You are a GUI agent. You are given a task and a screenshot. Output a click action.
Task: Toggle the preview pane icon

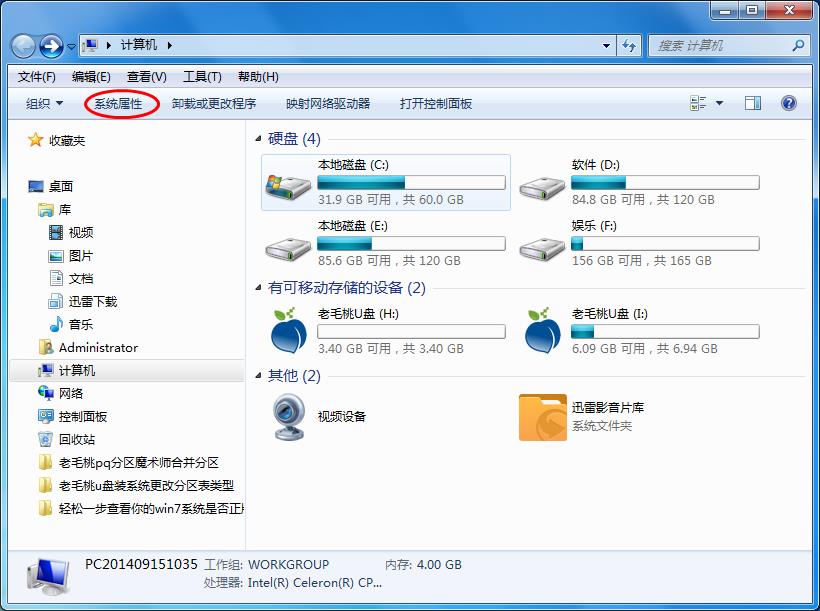click(x=753, y=101)
